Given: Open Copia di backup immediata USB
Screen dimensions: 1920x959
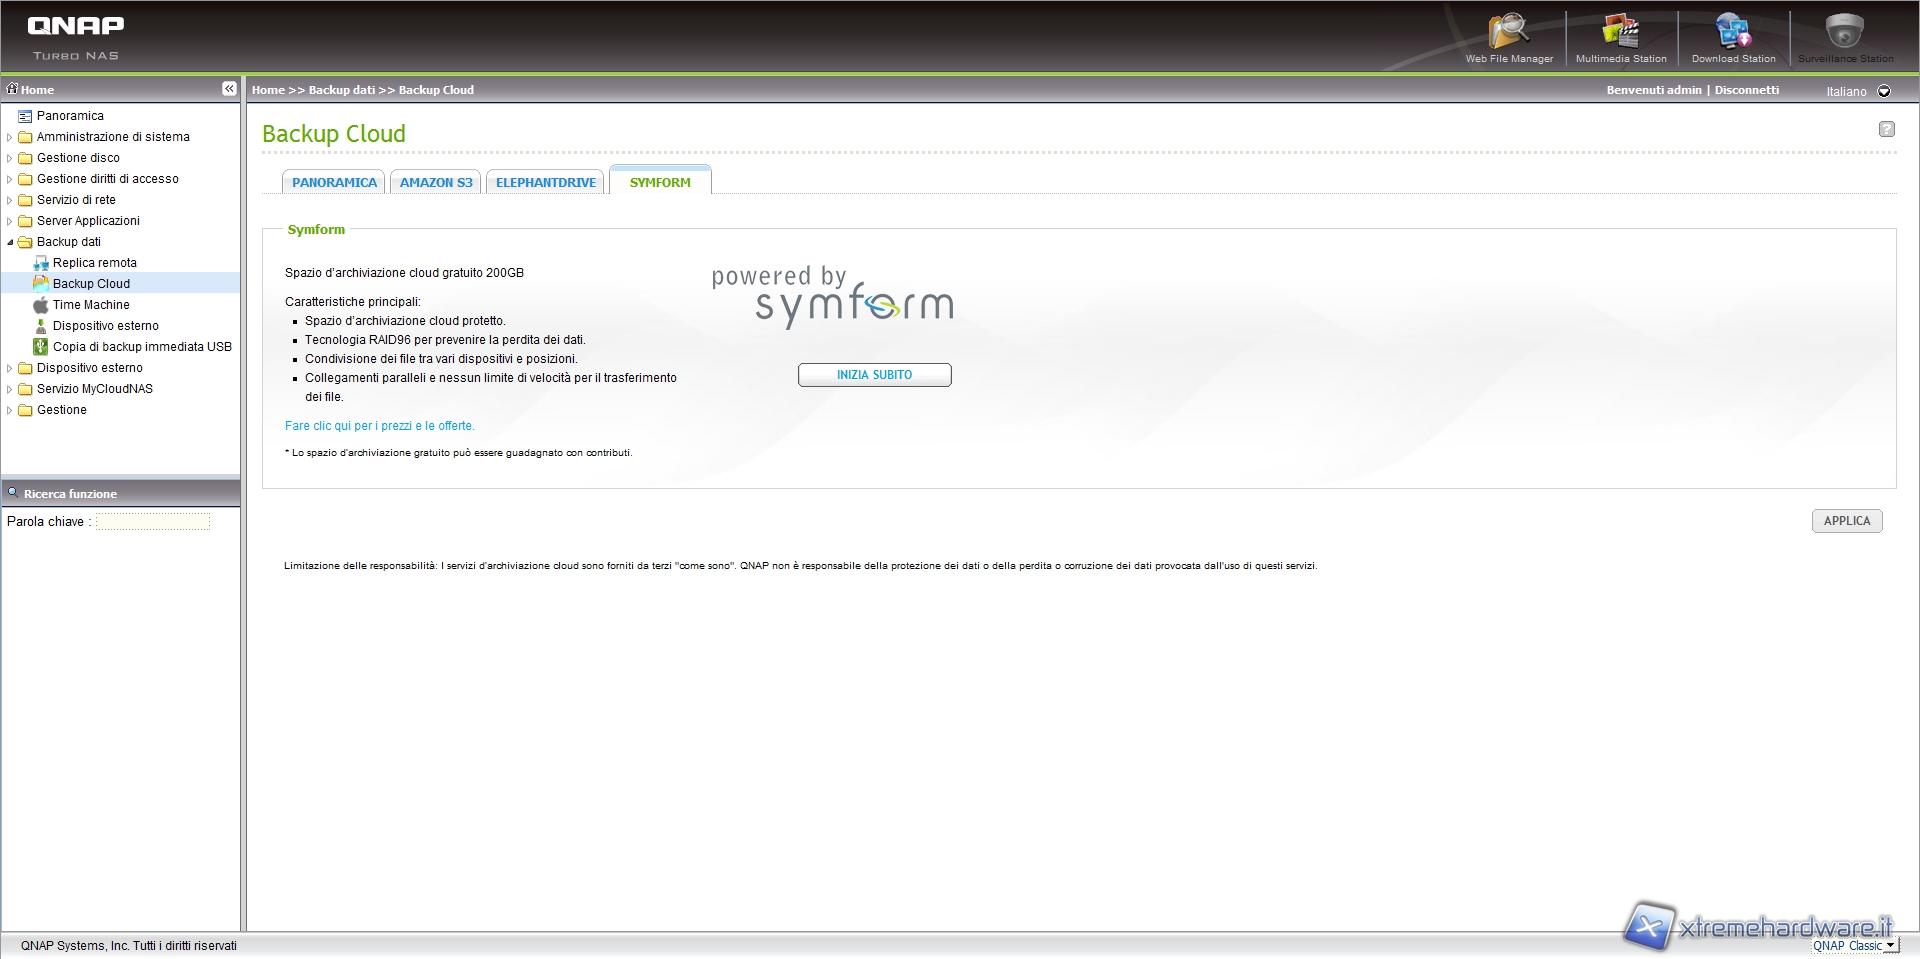Looking at the screenshot, I should pyautogui.click(x=142, y=347).
